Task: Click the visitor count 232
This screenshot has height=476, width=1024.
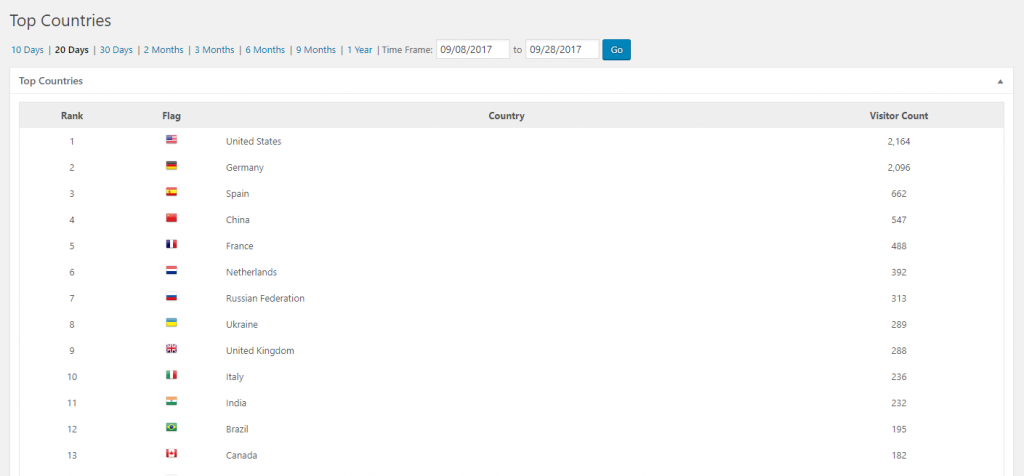Action: 899,403
